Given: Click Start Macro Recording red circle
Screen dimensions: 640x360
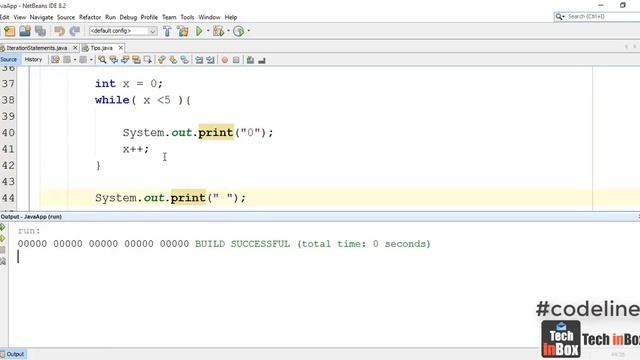Looking at the screenshot, I should [224, 60].
